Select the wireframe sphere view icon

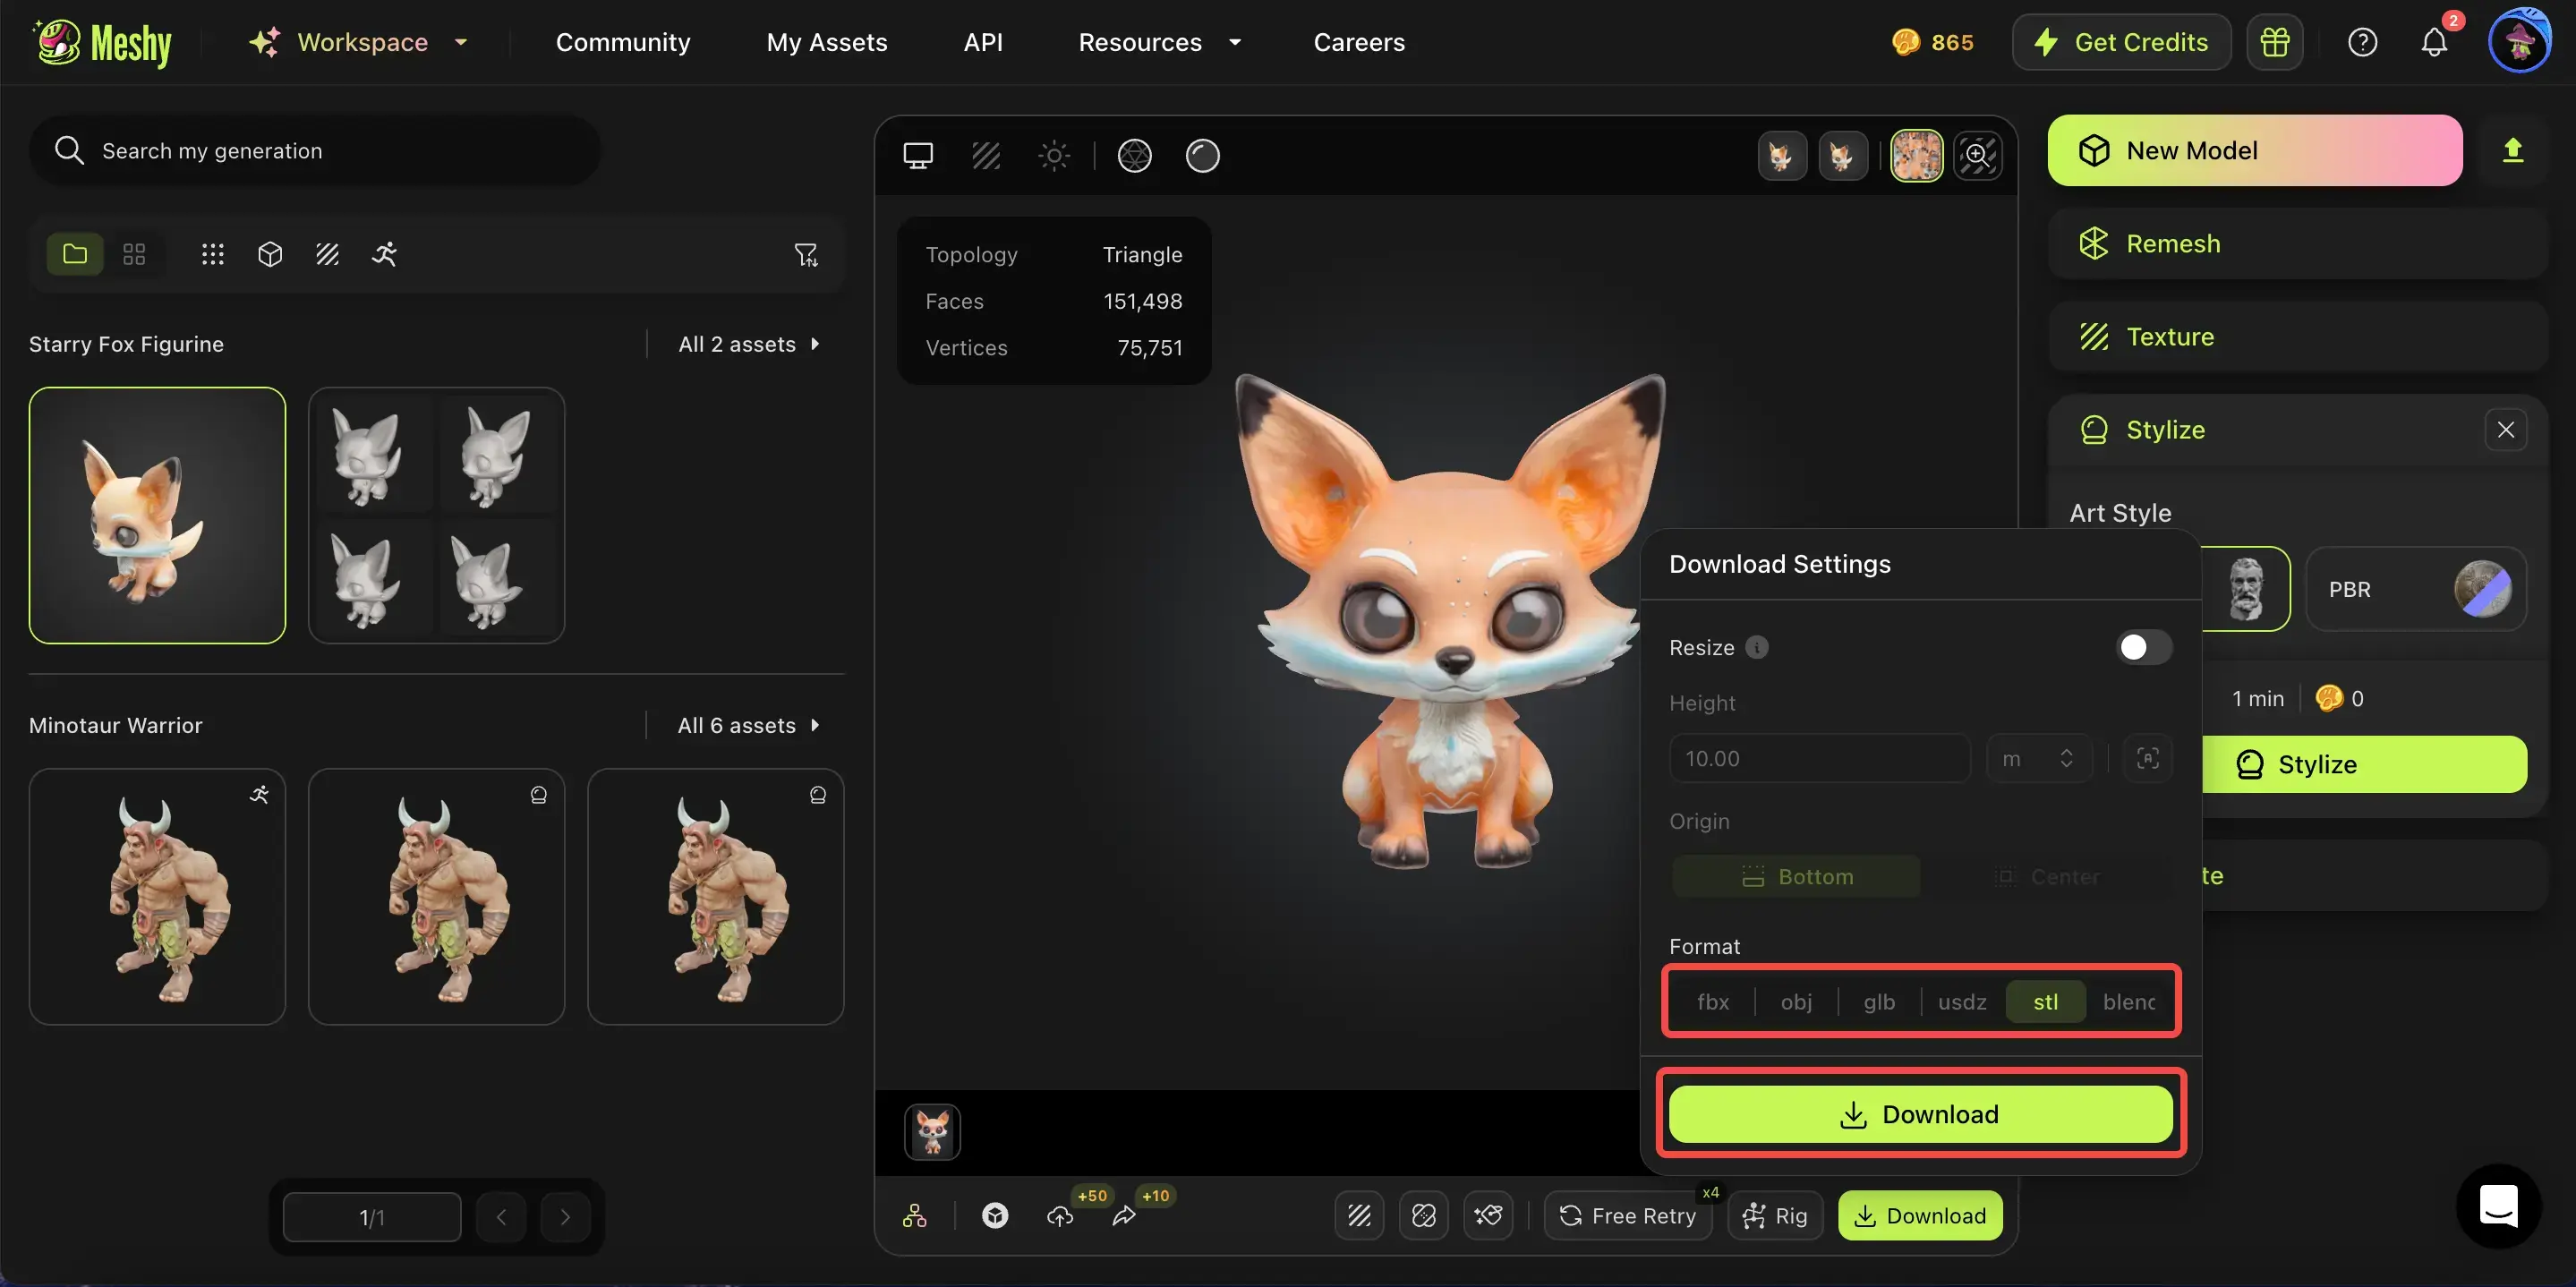click(x=1134, y=155)
